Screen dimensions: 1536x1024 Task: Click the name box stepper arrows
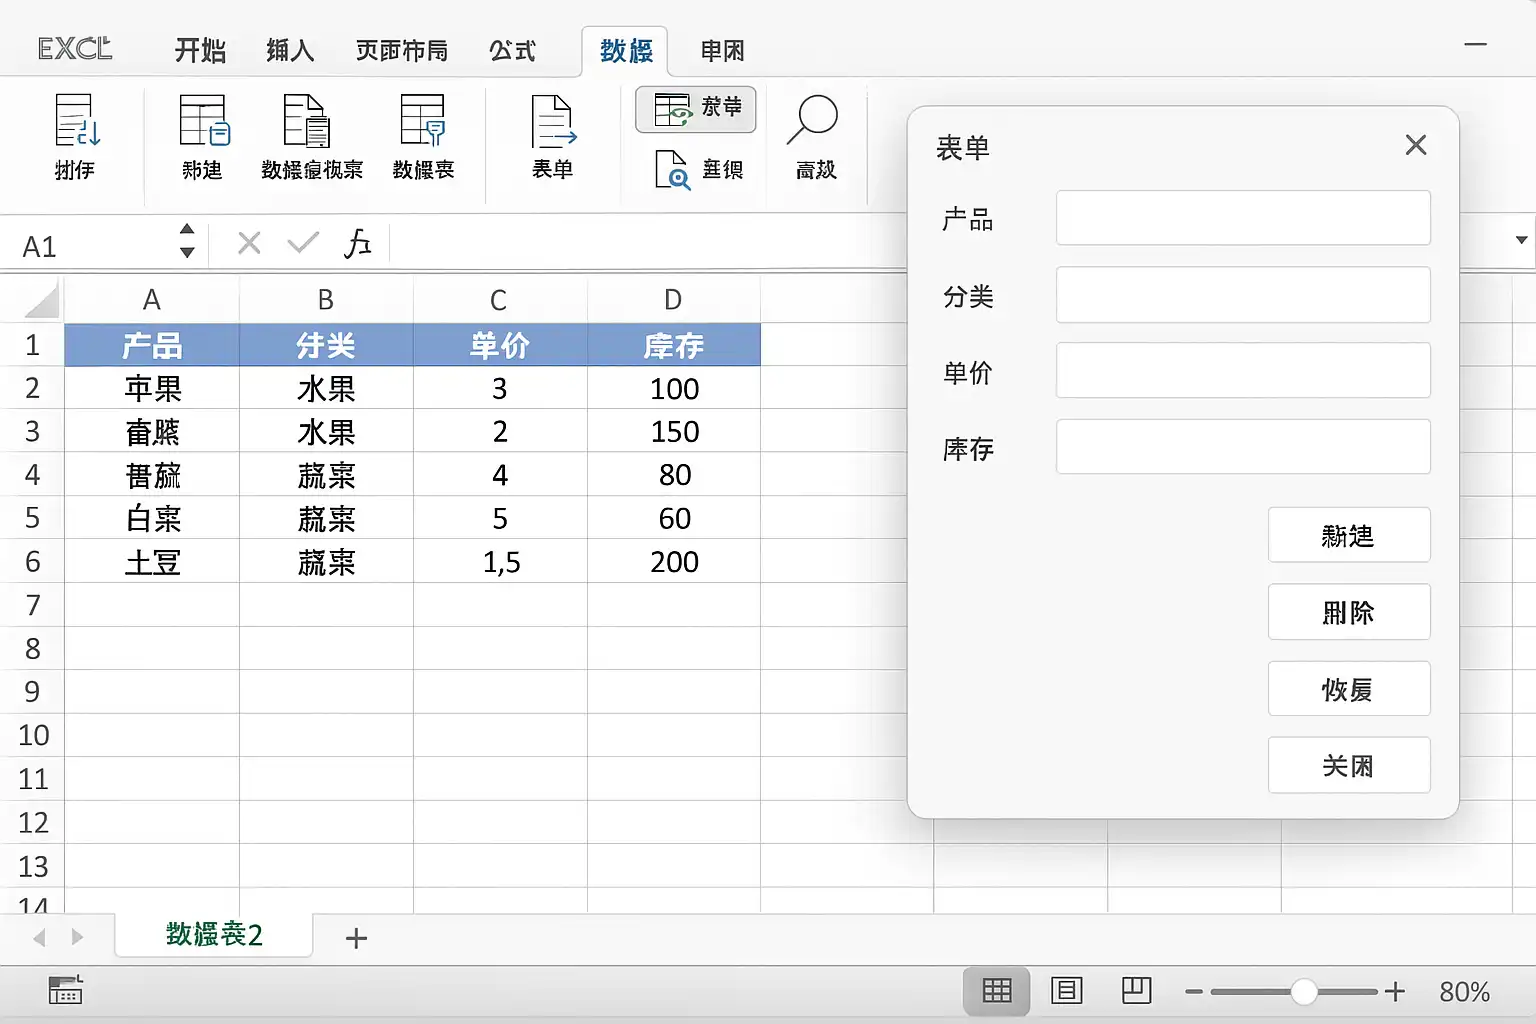tap(187, 241)
